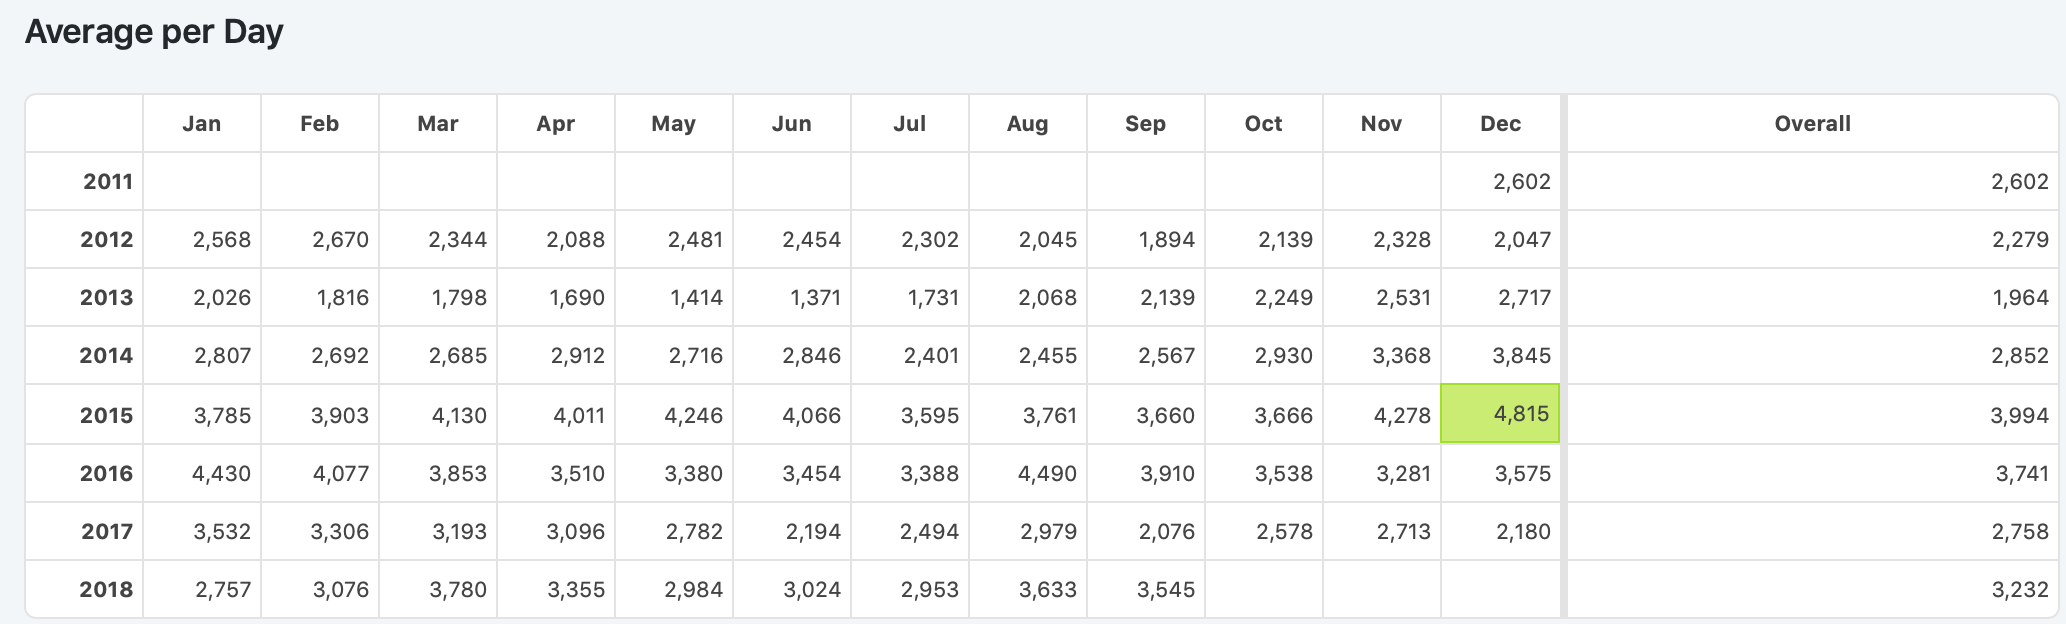
Task: Select the Aug column header
Action: tap(1027, 124)
